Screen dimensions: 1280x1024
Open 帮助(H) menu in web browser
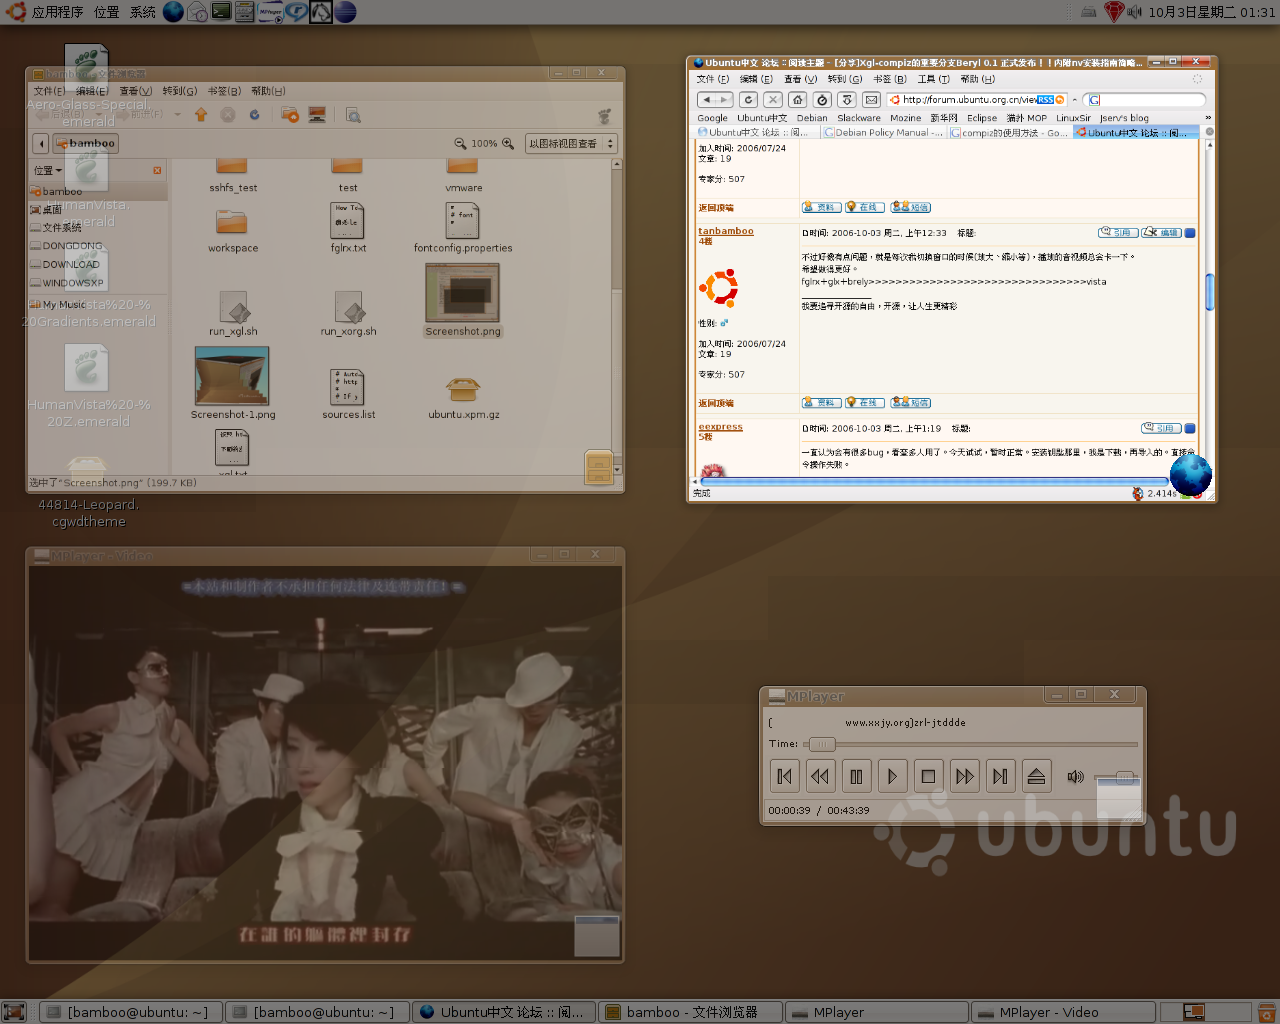[x=977, y=79]
